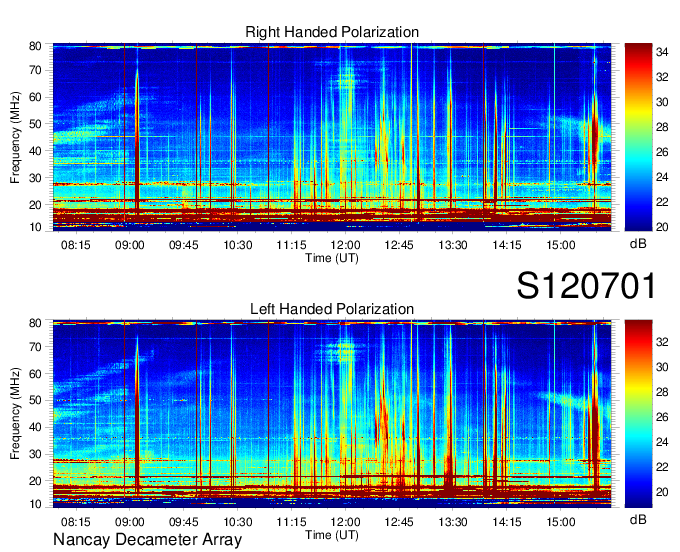Click the 09:00 tick on Right Handed plot
This screenshot has height=552, width=680.
(129, 245)
